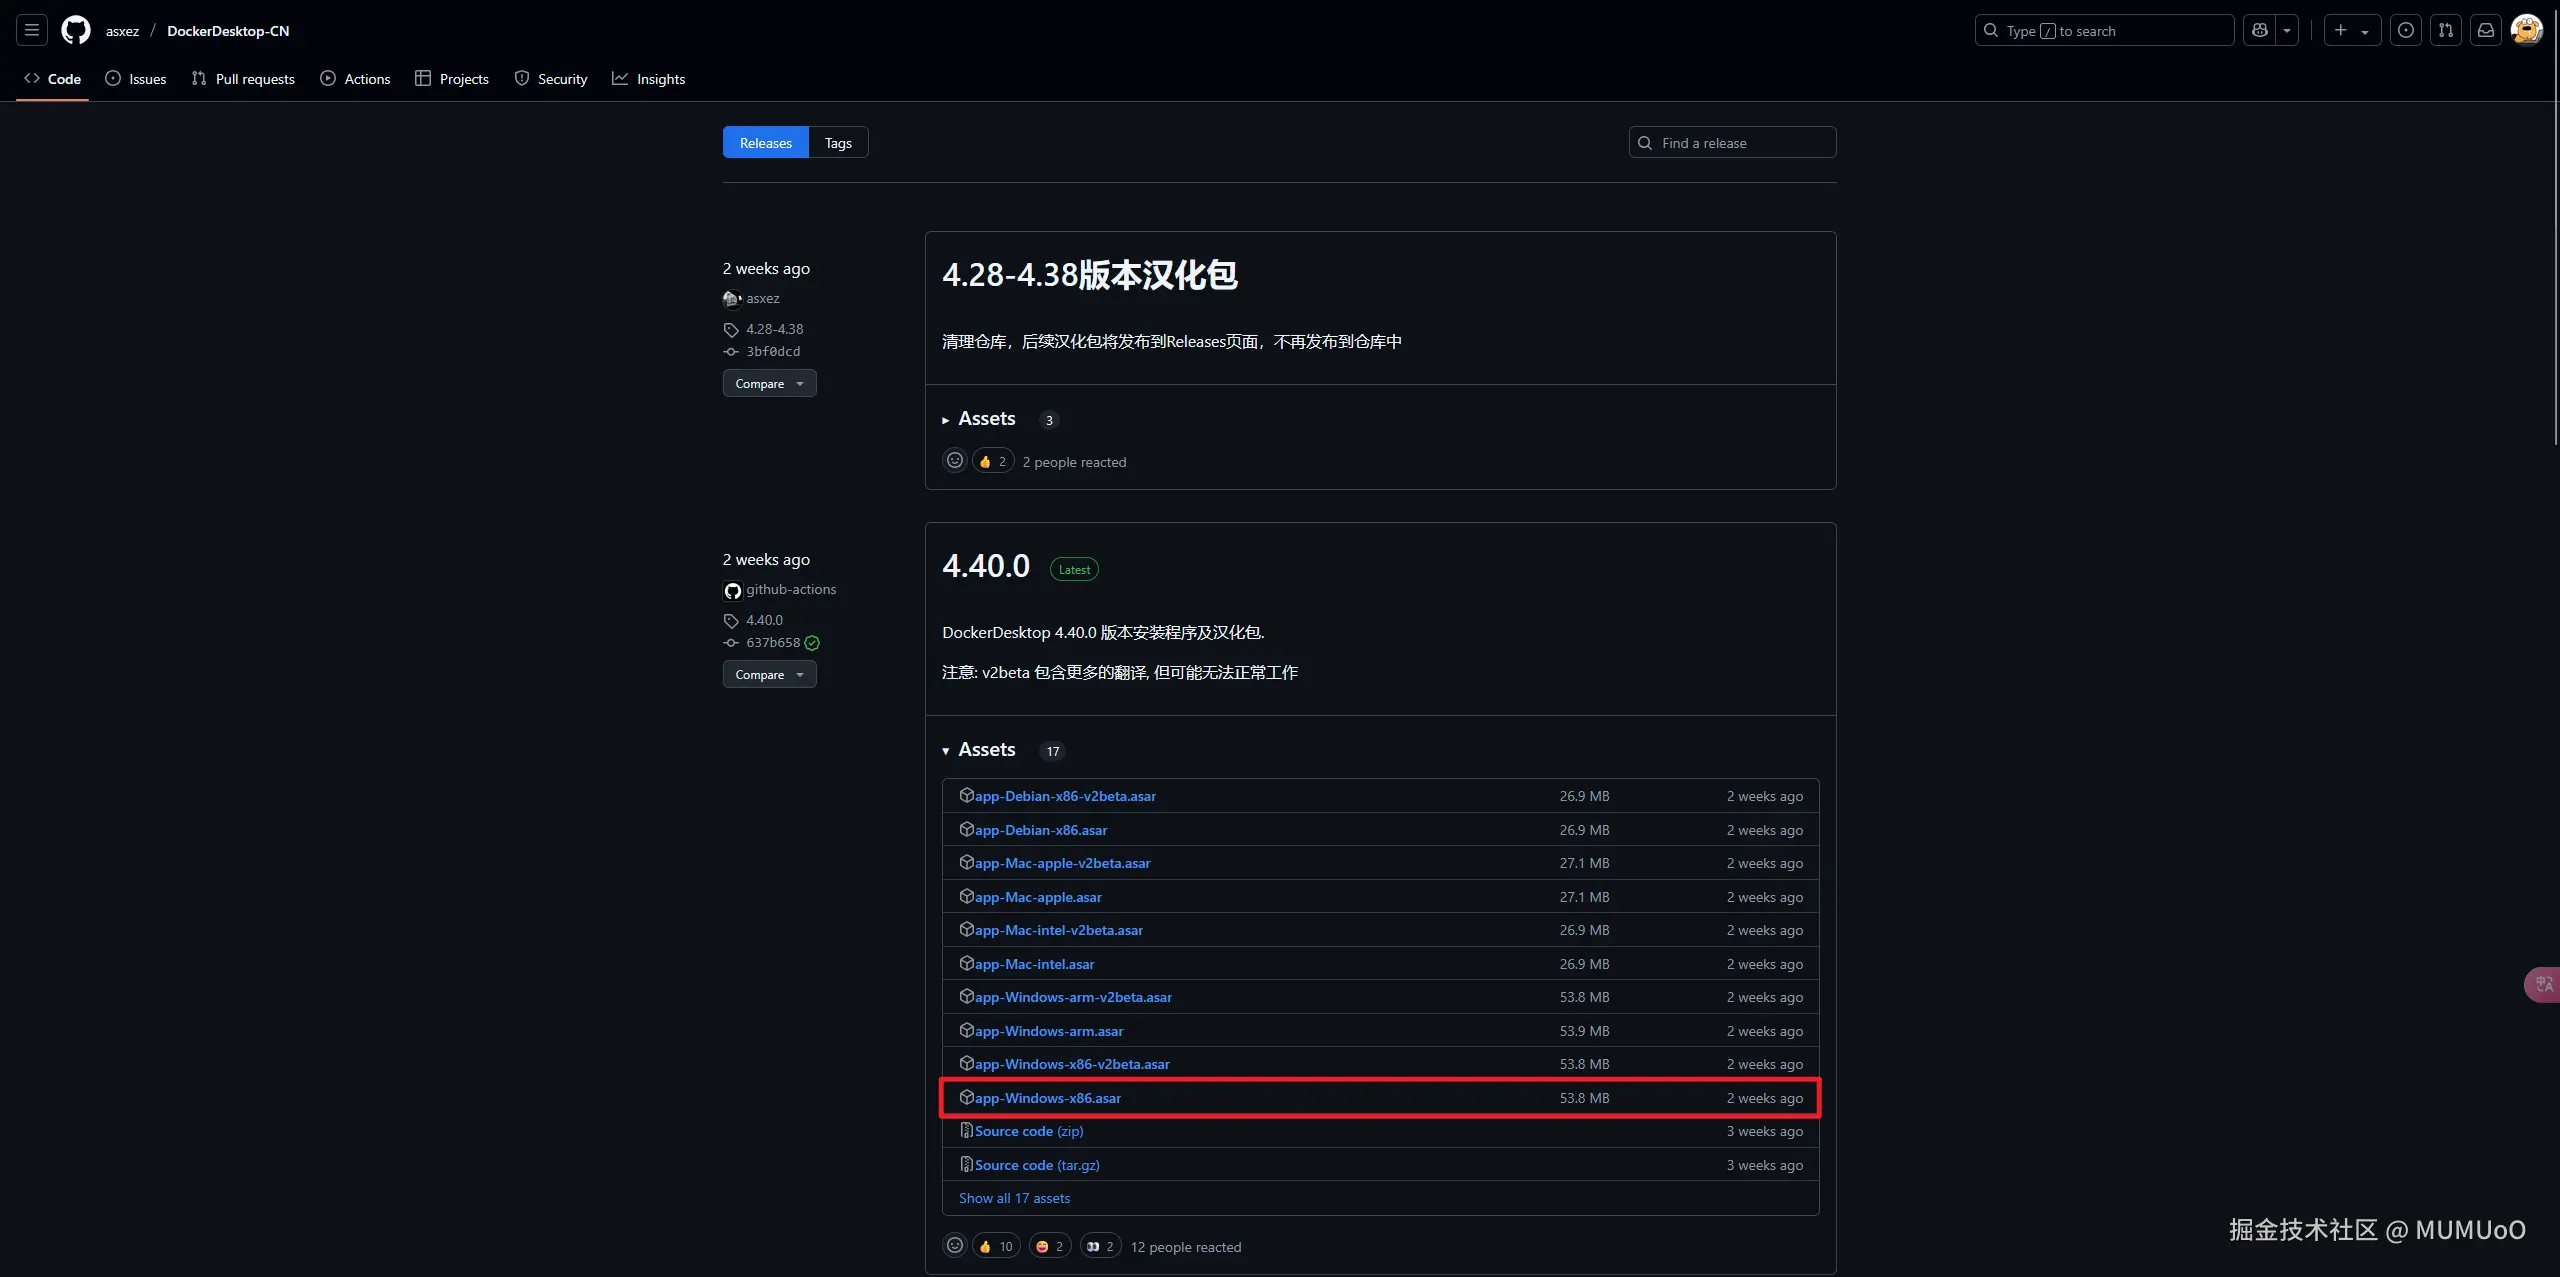
Task: Download app-Mac-apple-v2beta.asar
Action: (1062, 863)
